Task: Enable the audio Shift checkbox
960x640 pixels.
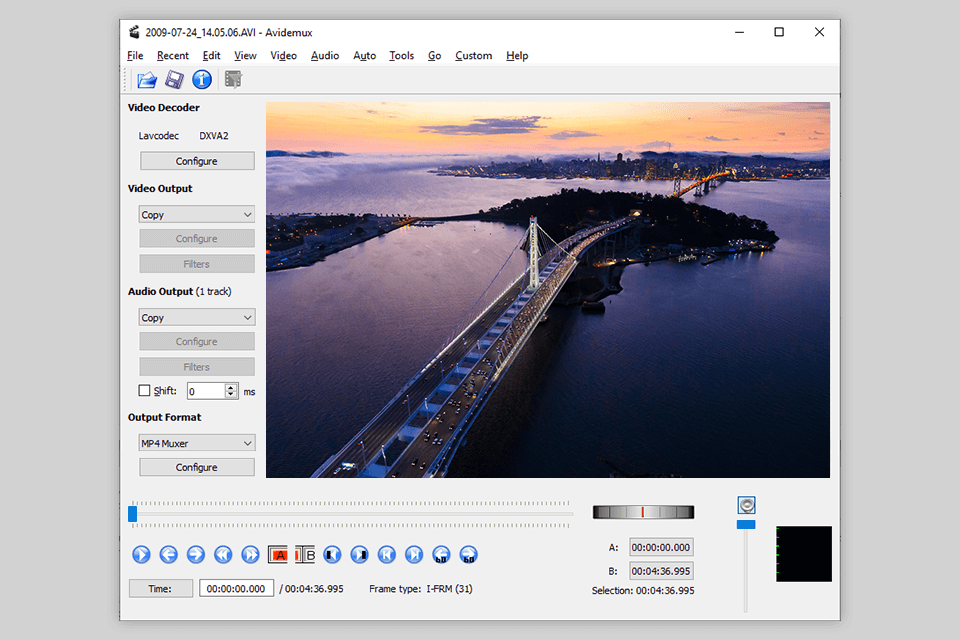Action: tap(145, 391)
